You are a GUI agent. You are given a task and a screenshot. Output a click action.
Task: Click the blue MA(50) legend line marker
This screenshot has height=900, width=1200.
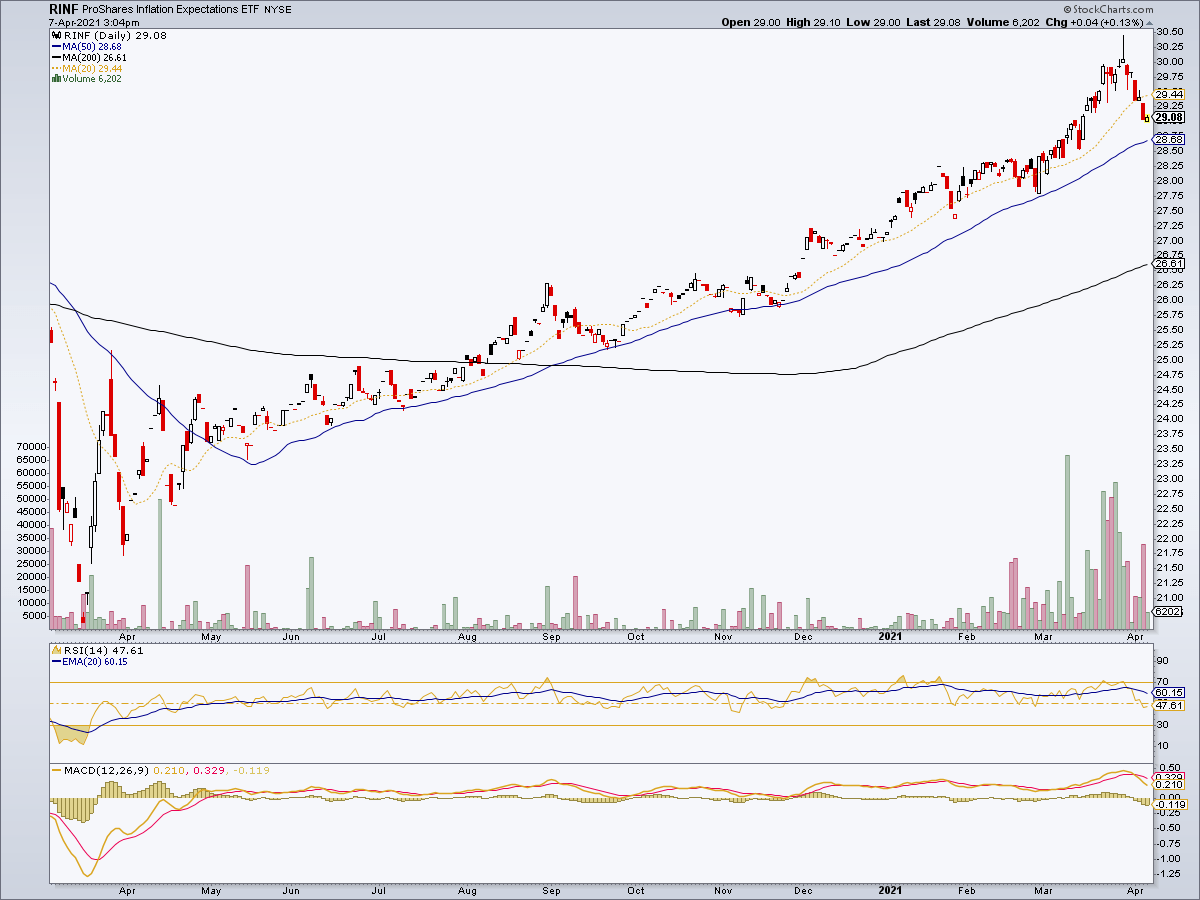pos(56,46)
